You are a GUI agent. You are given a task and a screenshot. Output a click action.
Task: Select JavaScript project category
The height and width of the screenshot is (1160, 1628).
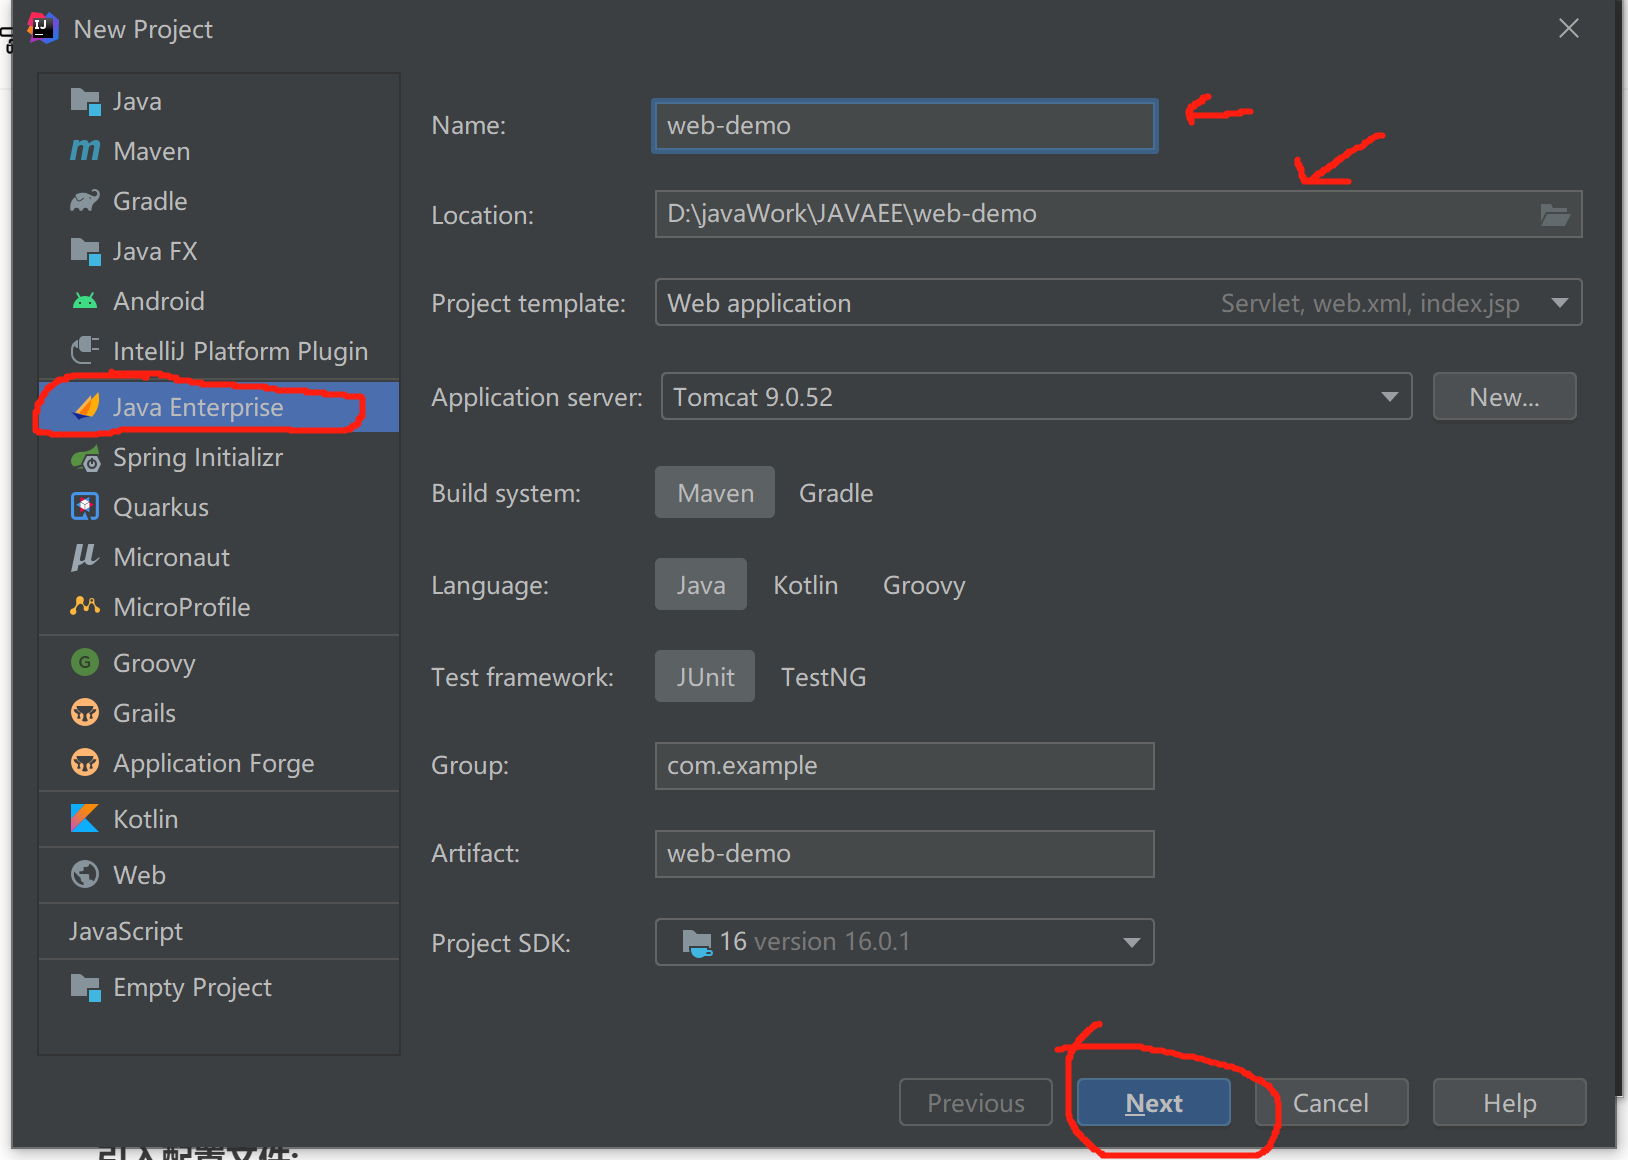coord(219,931)
